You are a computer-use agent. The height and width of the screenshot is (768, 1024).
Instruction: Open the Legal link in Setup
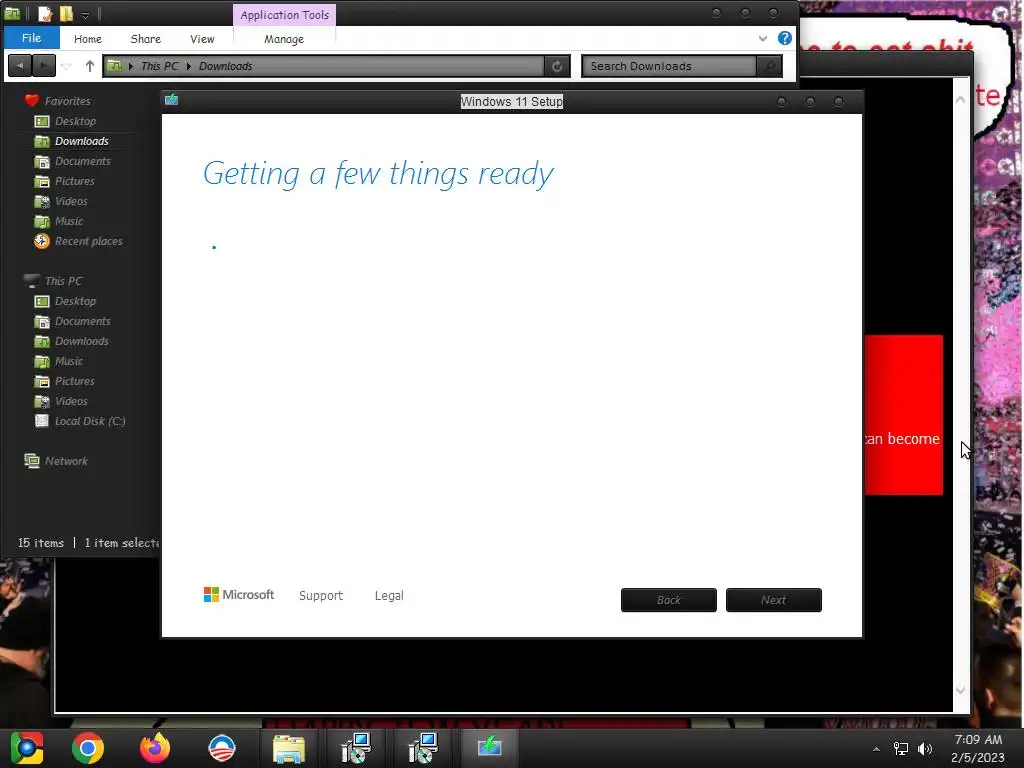pos(389,596)
